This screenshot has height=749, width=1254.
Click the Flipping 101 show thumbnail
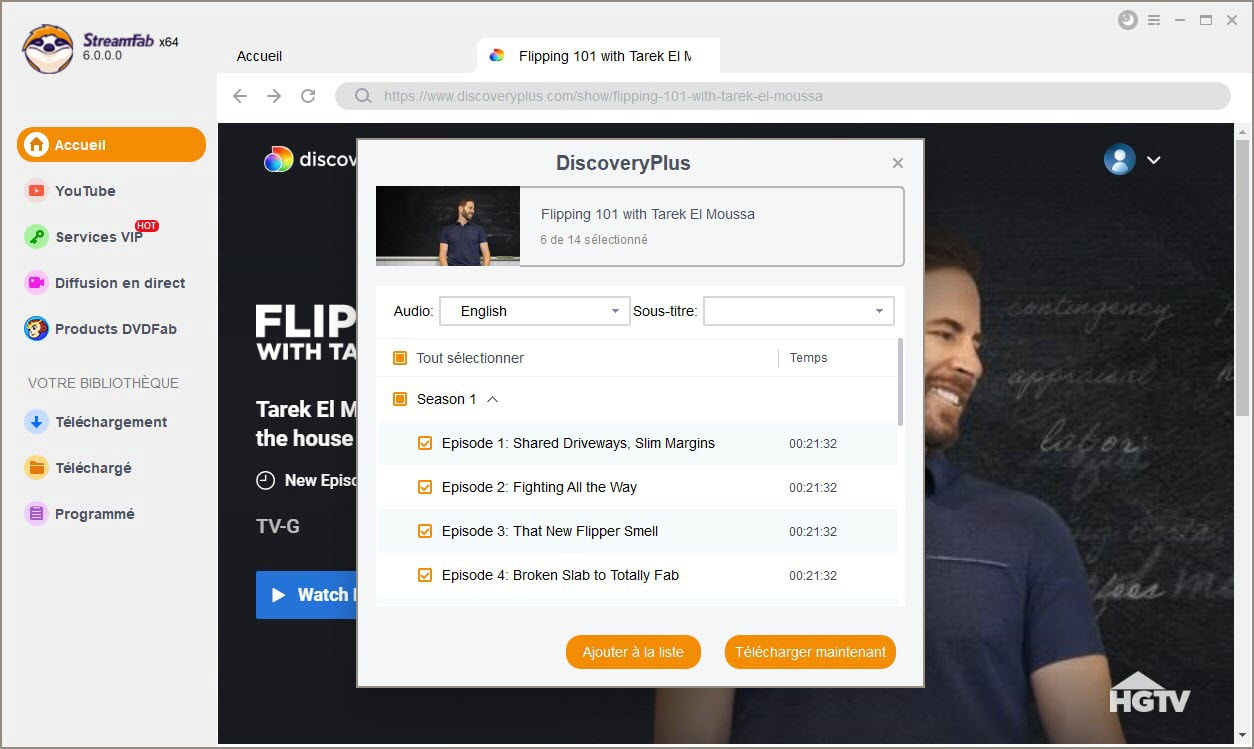coord(448,226)
